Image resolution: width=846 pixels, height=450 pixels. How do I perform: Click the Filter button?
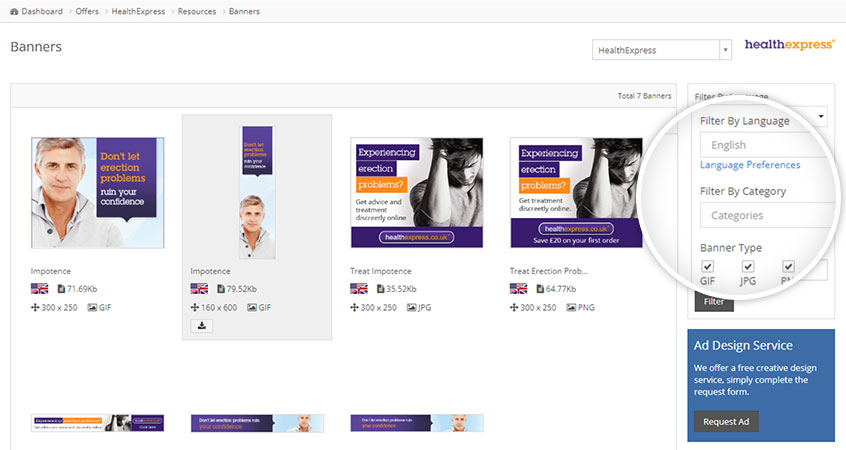[714, 302]
